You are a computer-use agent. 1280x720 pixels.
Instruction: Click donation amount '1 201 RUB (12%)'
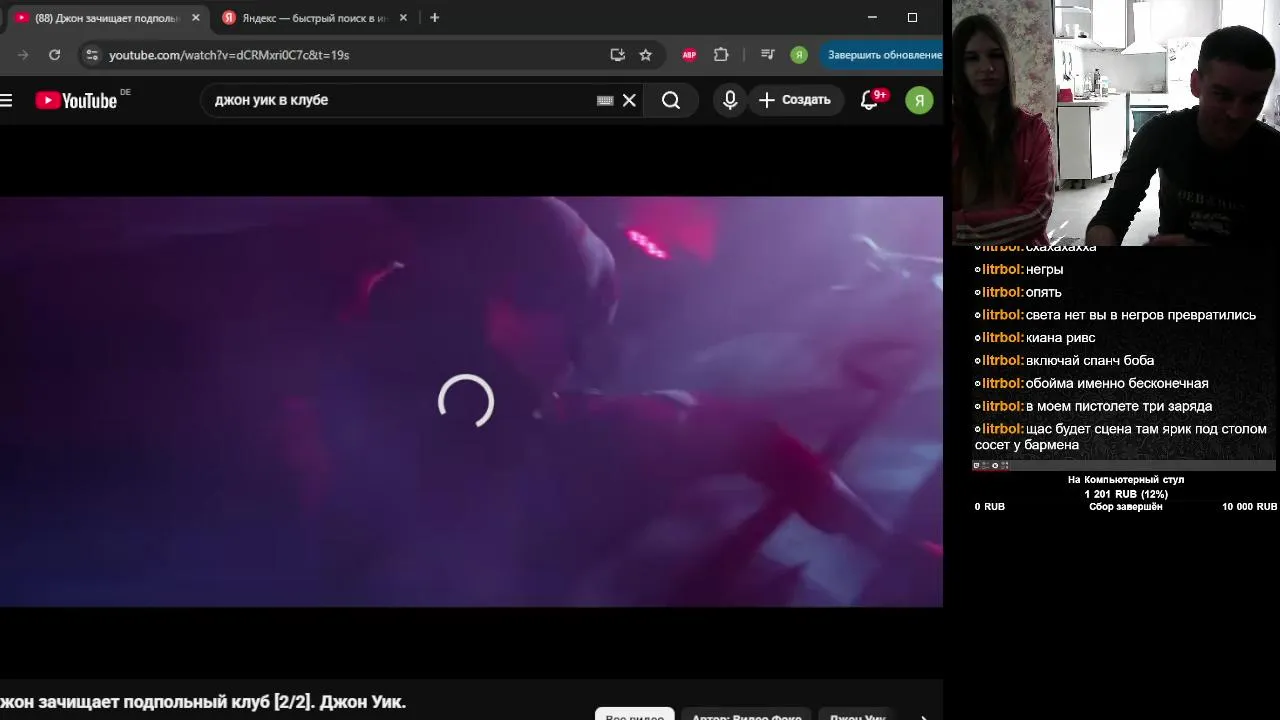click(x=1126, y=494)
